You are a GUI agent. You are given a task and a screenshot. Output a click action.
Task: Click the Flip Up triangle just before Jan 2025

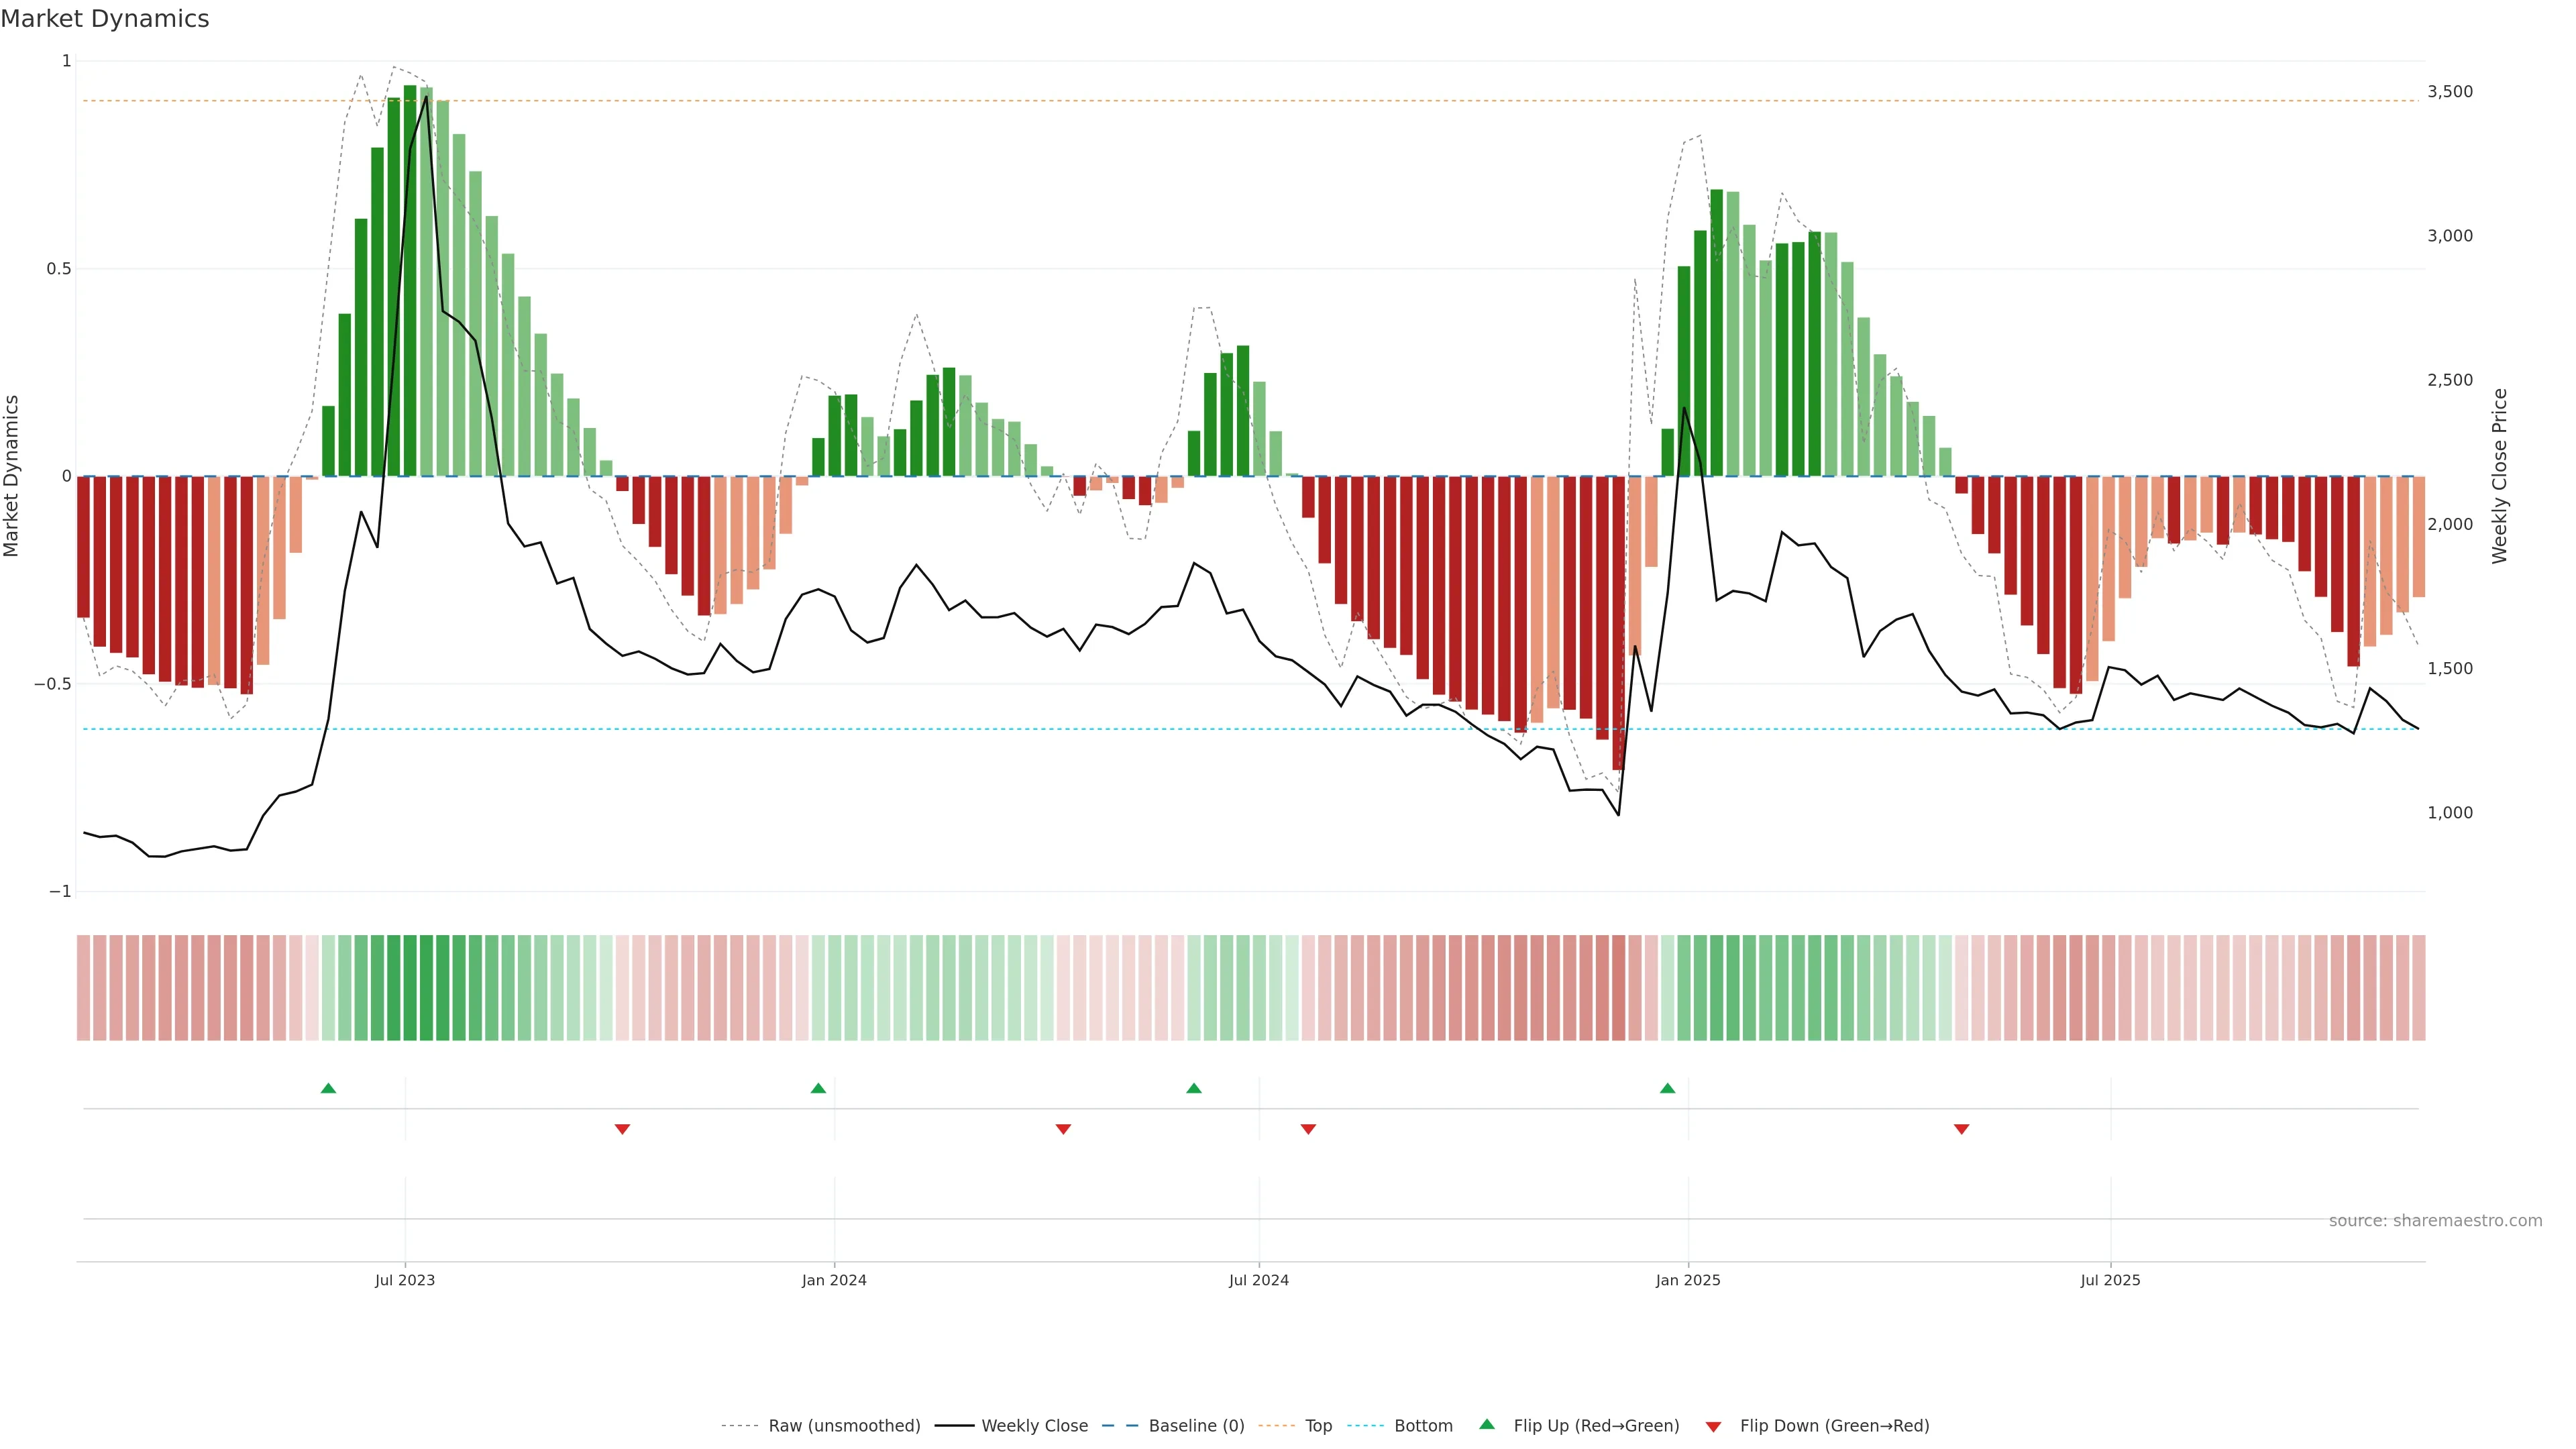(x=1667, y=1088)
